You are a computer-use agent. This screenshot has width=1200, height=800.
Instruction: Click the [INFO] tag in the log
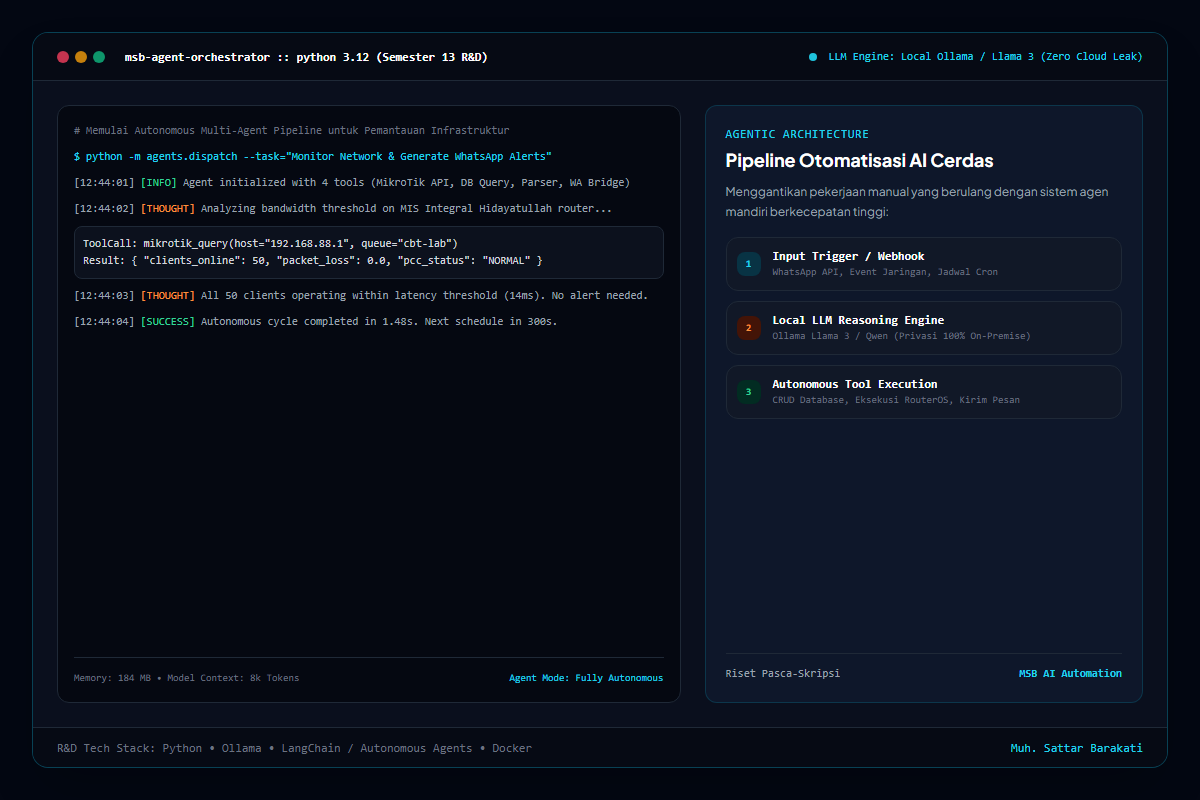(158, 183)
